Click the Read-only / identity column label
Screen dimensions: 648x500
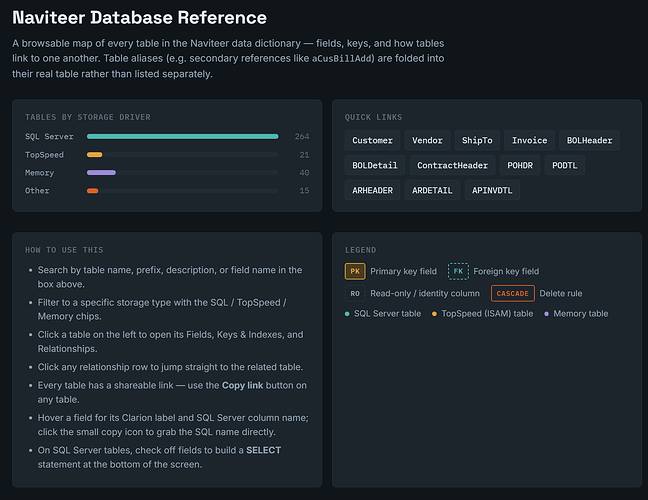pos(425,293)
